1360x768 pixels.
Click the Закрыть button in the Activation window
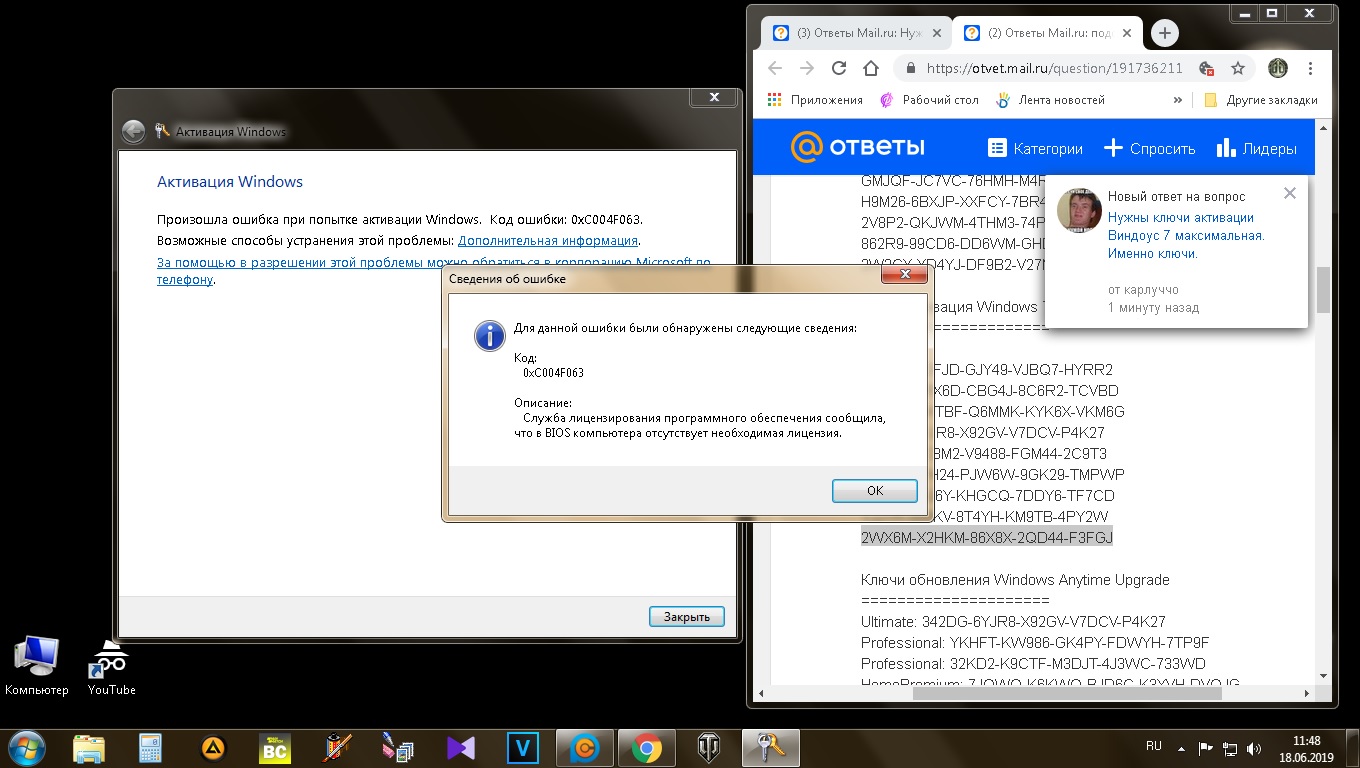pos(686,617)
